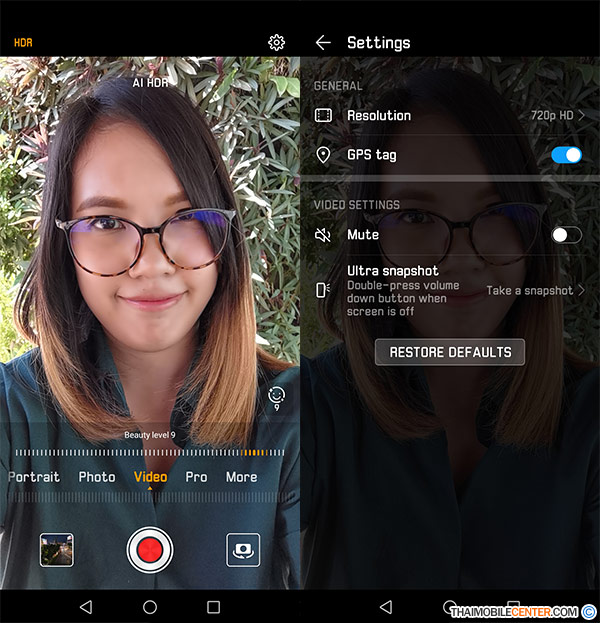This screenshot has width=600, height=623.
Task: Tap the RESTORE DEFAULTS button
Action: [x=450, y=352]
